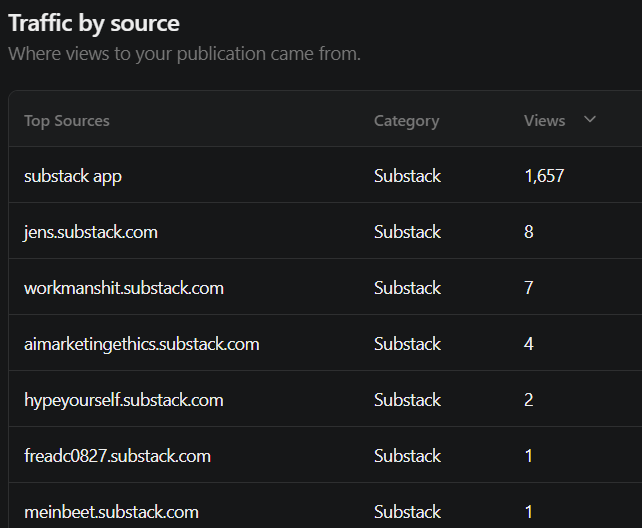Screen dimensions: 642x528
Task: Click 'Where views to your publication came from.' subtitle
Action: (184, 54)
